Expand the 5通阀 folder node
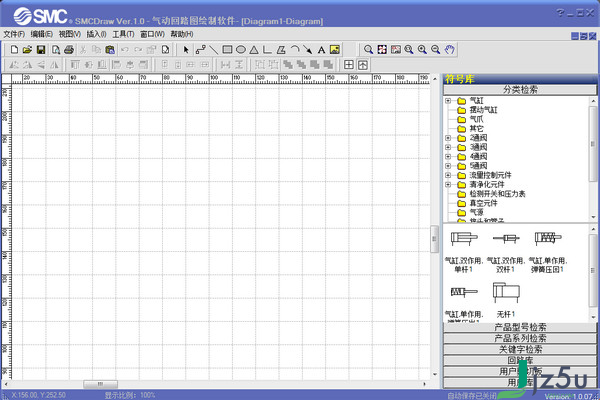 tap(448, 166)
